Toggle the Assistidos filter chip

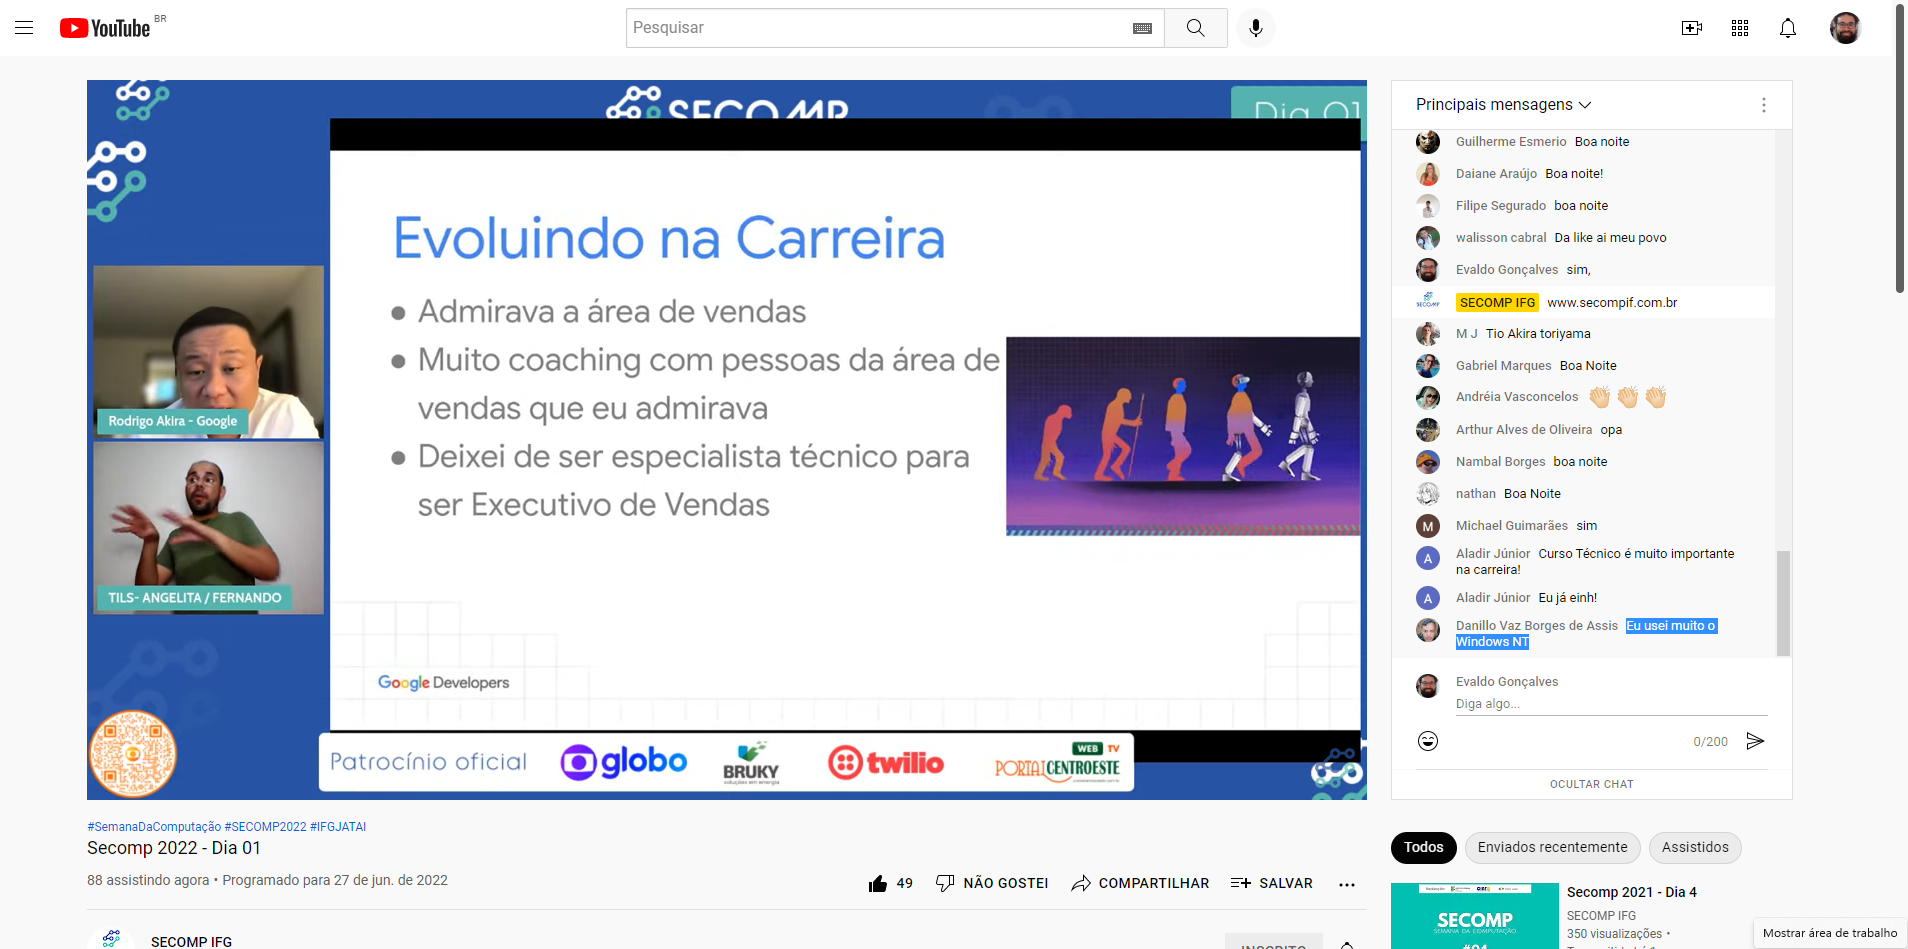1695,847
